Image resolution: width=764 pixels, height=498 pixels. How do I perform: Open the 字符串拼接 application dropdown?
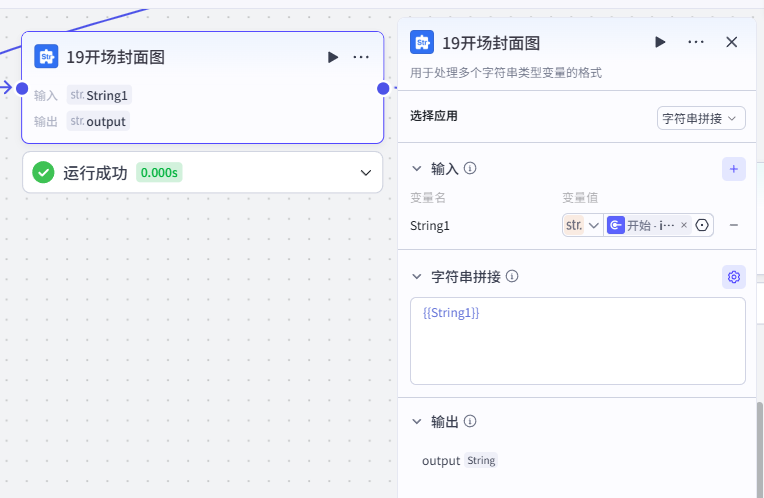[701, 118]
